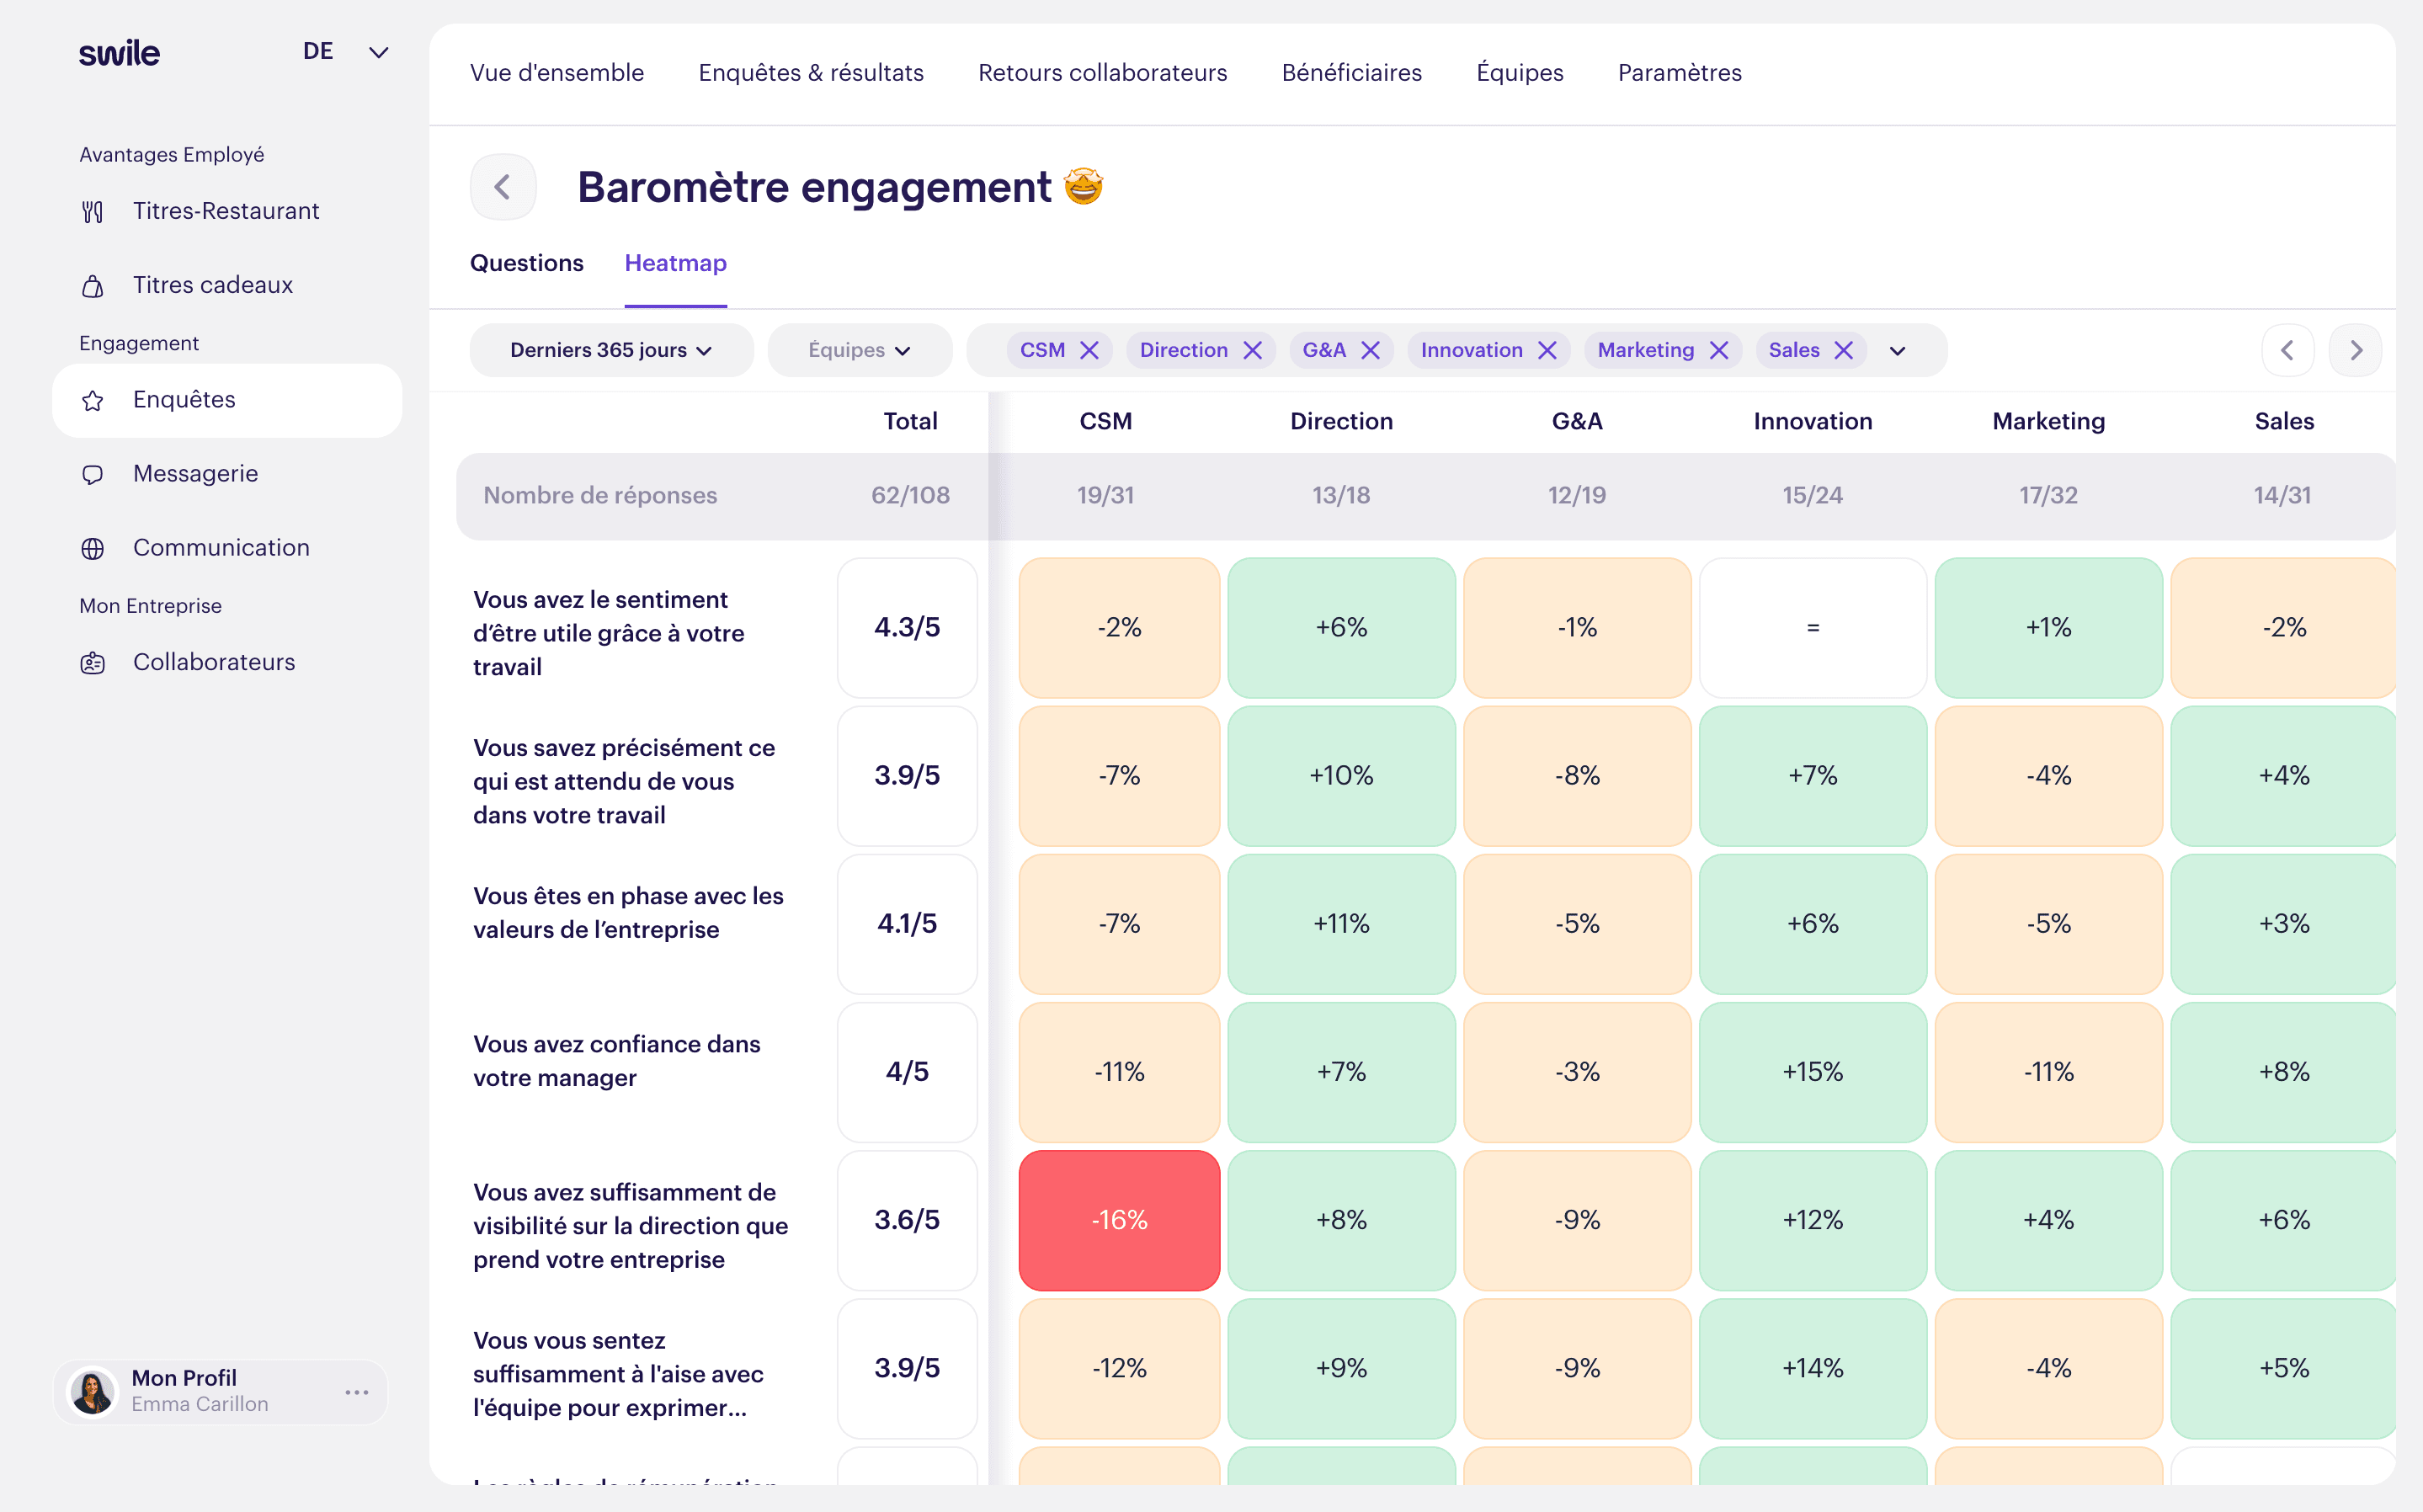
Task: Go to the Bénéficiaires section
Action: [x=1351, y=72]
